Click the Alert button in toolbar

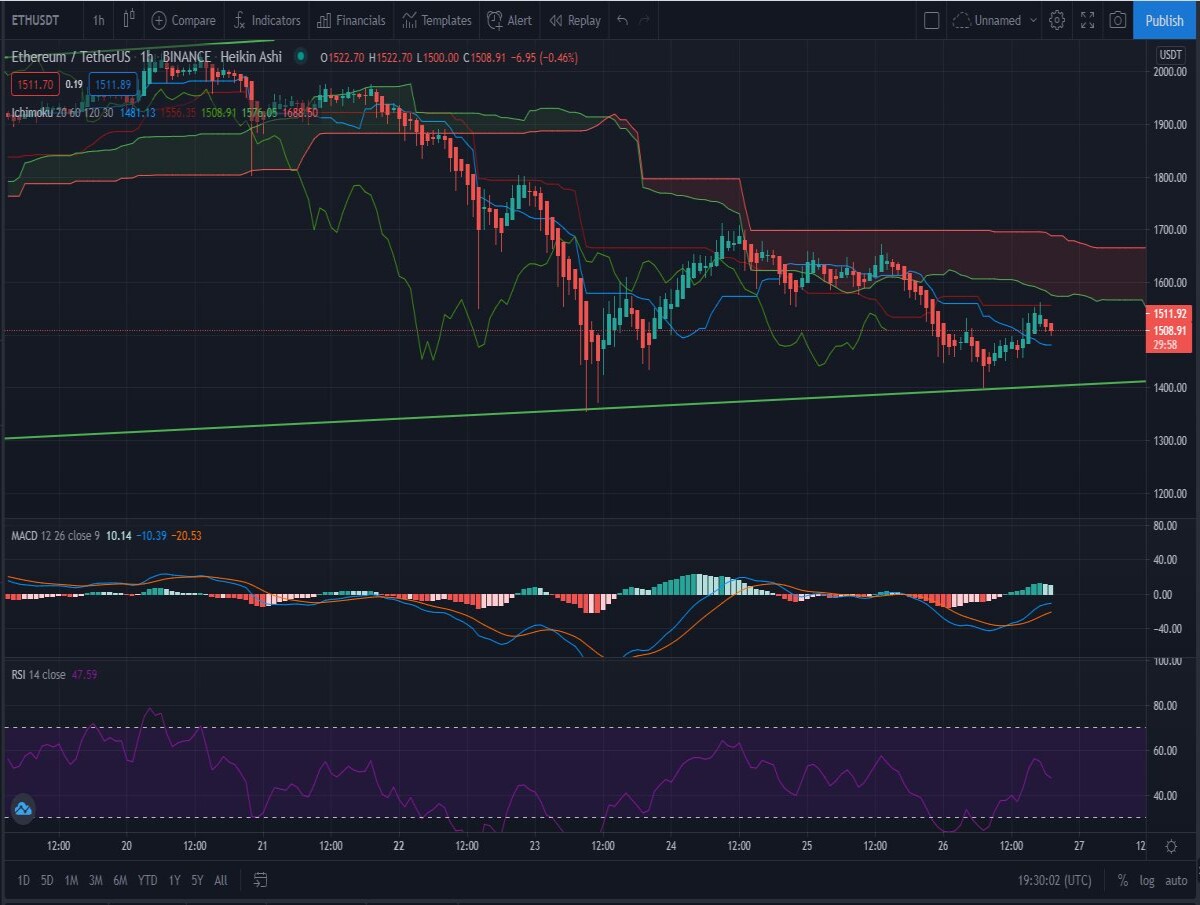click(509, 20)
